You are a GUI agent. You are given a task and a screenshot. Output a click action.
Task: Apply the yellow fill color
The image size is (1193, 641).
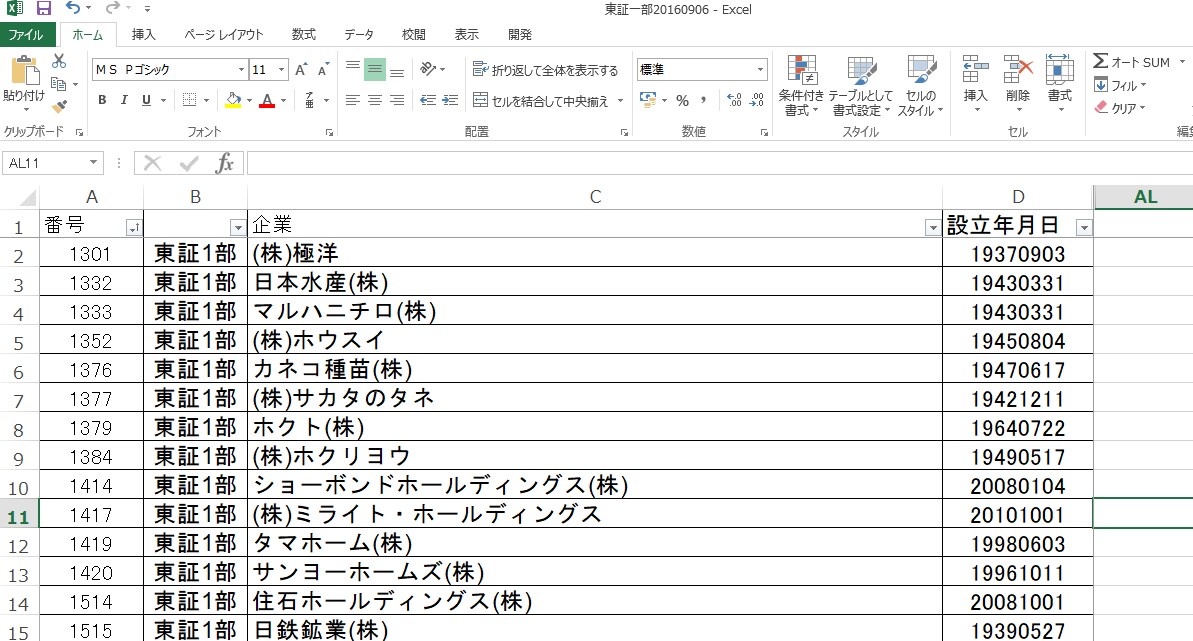click(234, 100)
